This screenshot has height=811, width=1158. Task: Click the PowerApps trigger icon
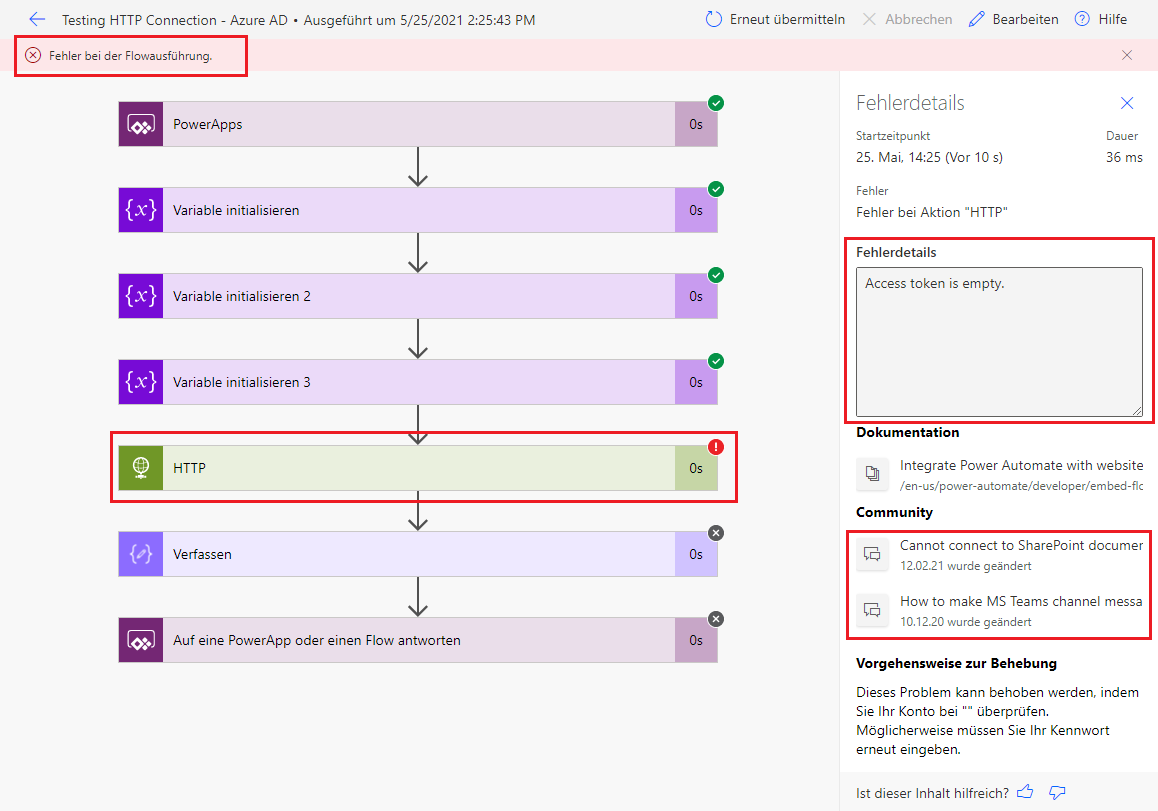pos(141,124)
